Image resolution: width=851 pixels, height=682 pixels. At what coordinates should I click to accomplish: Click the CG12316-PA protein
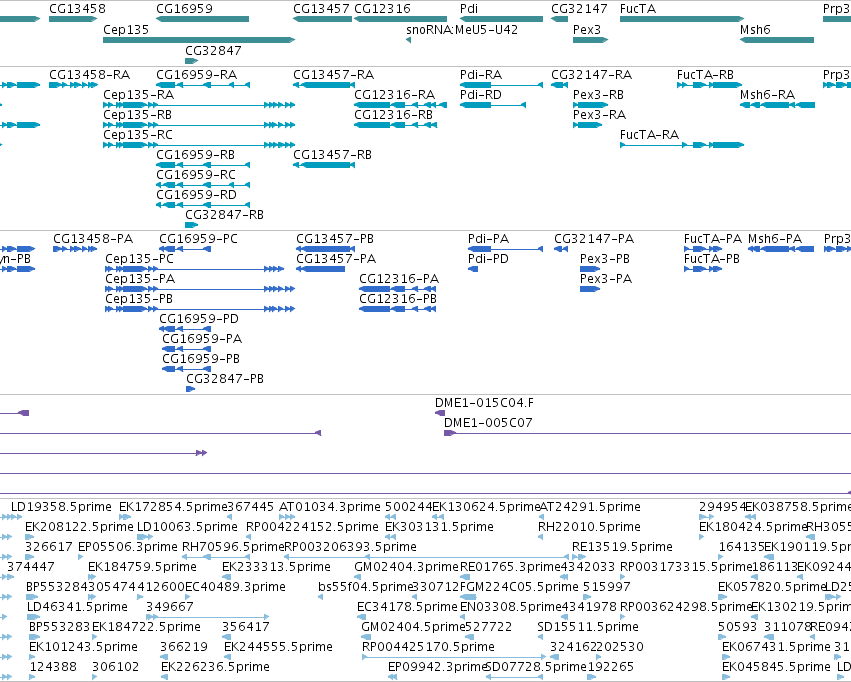(398, 289)
